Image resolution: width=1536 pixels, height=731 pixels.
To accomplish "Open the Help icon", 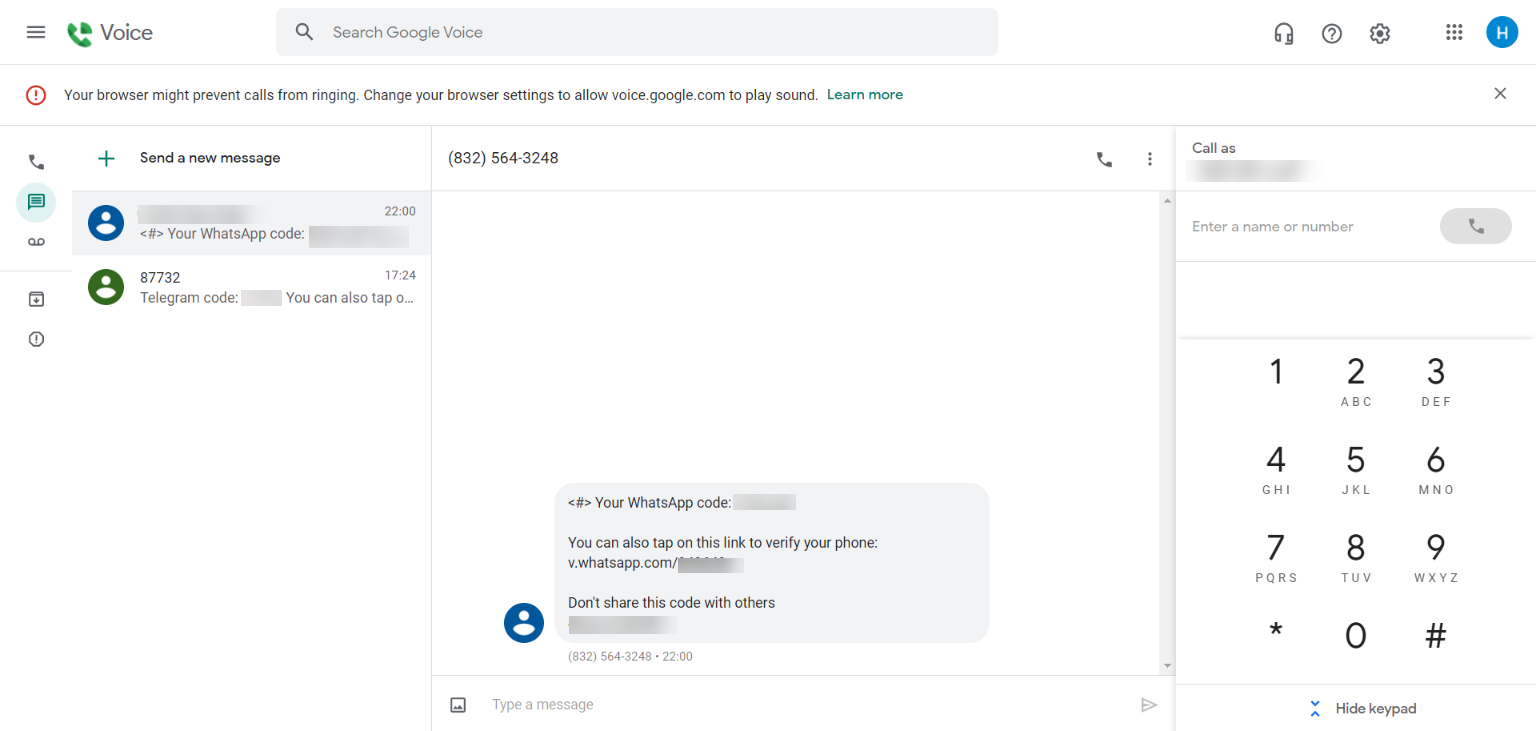I will 1332,33.
